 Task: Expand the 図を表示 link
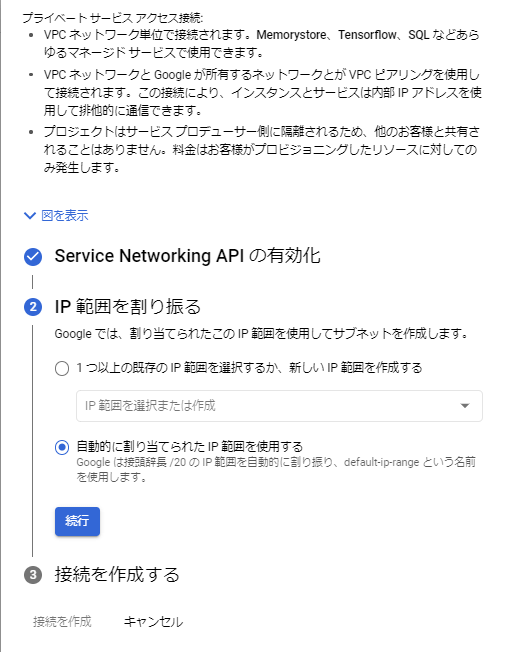point(65,215)
